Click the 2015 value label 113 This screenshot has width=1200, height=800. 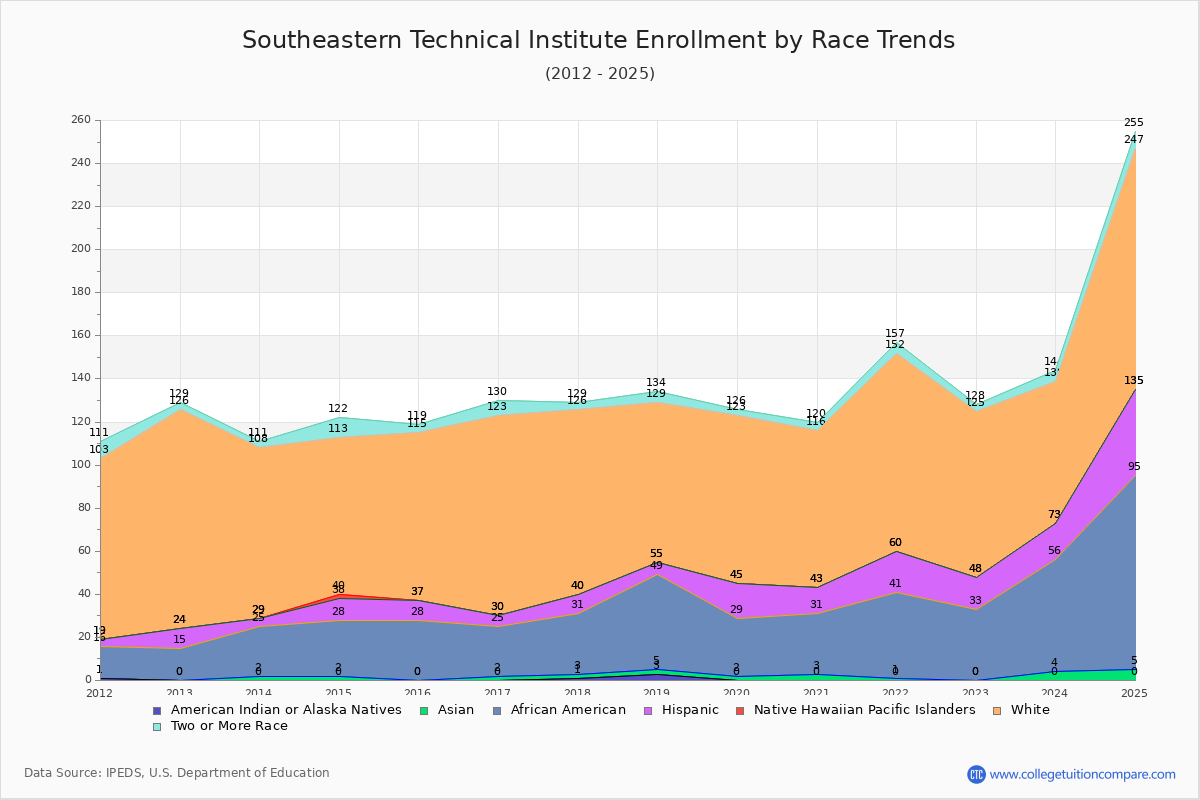pyautogui.click(x=338, y=429)
